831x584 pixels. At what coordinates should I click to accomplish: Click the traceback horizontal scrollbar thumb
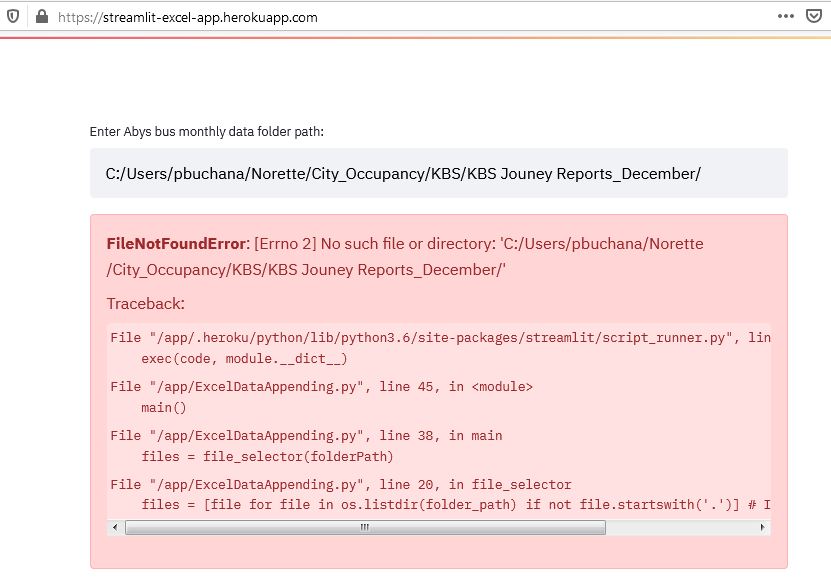pyautogui.click(x=364, y=527)
